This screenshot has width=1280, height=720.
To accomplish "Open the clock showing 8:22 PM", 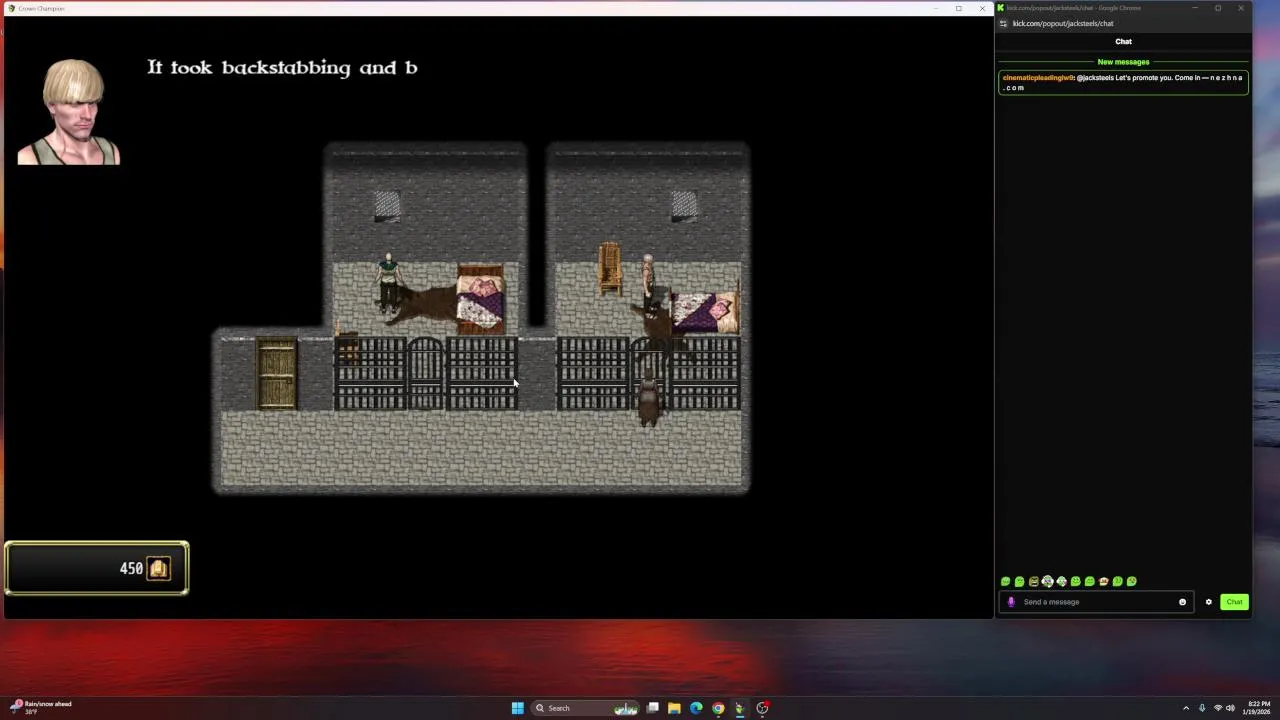I will click(1258, 708).
